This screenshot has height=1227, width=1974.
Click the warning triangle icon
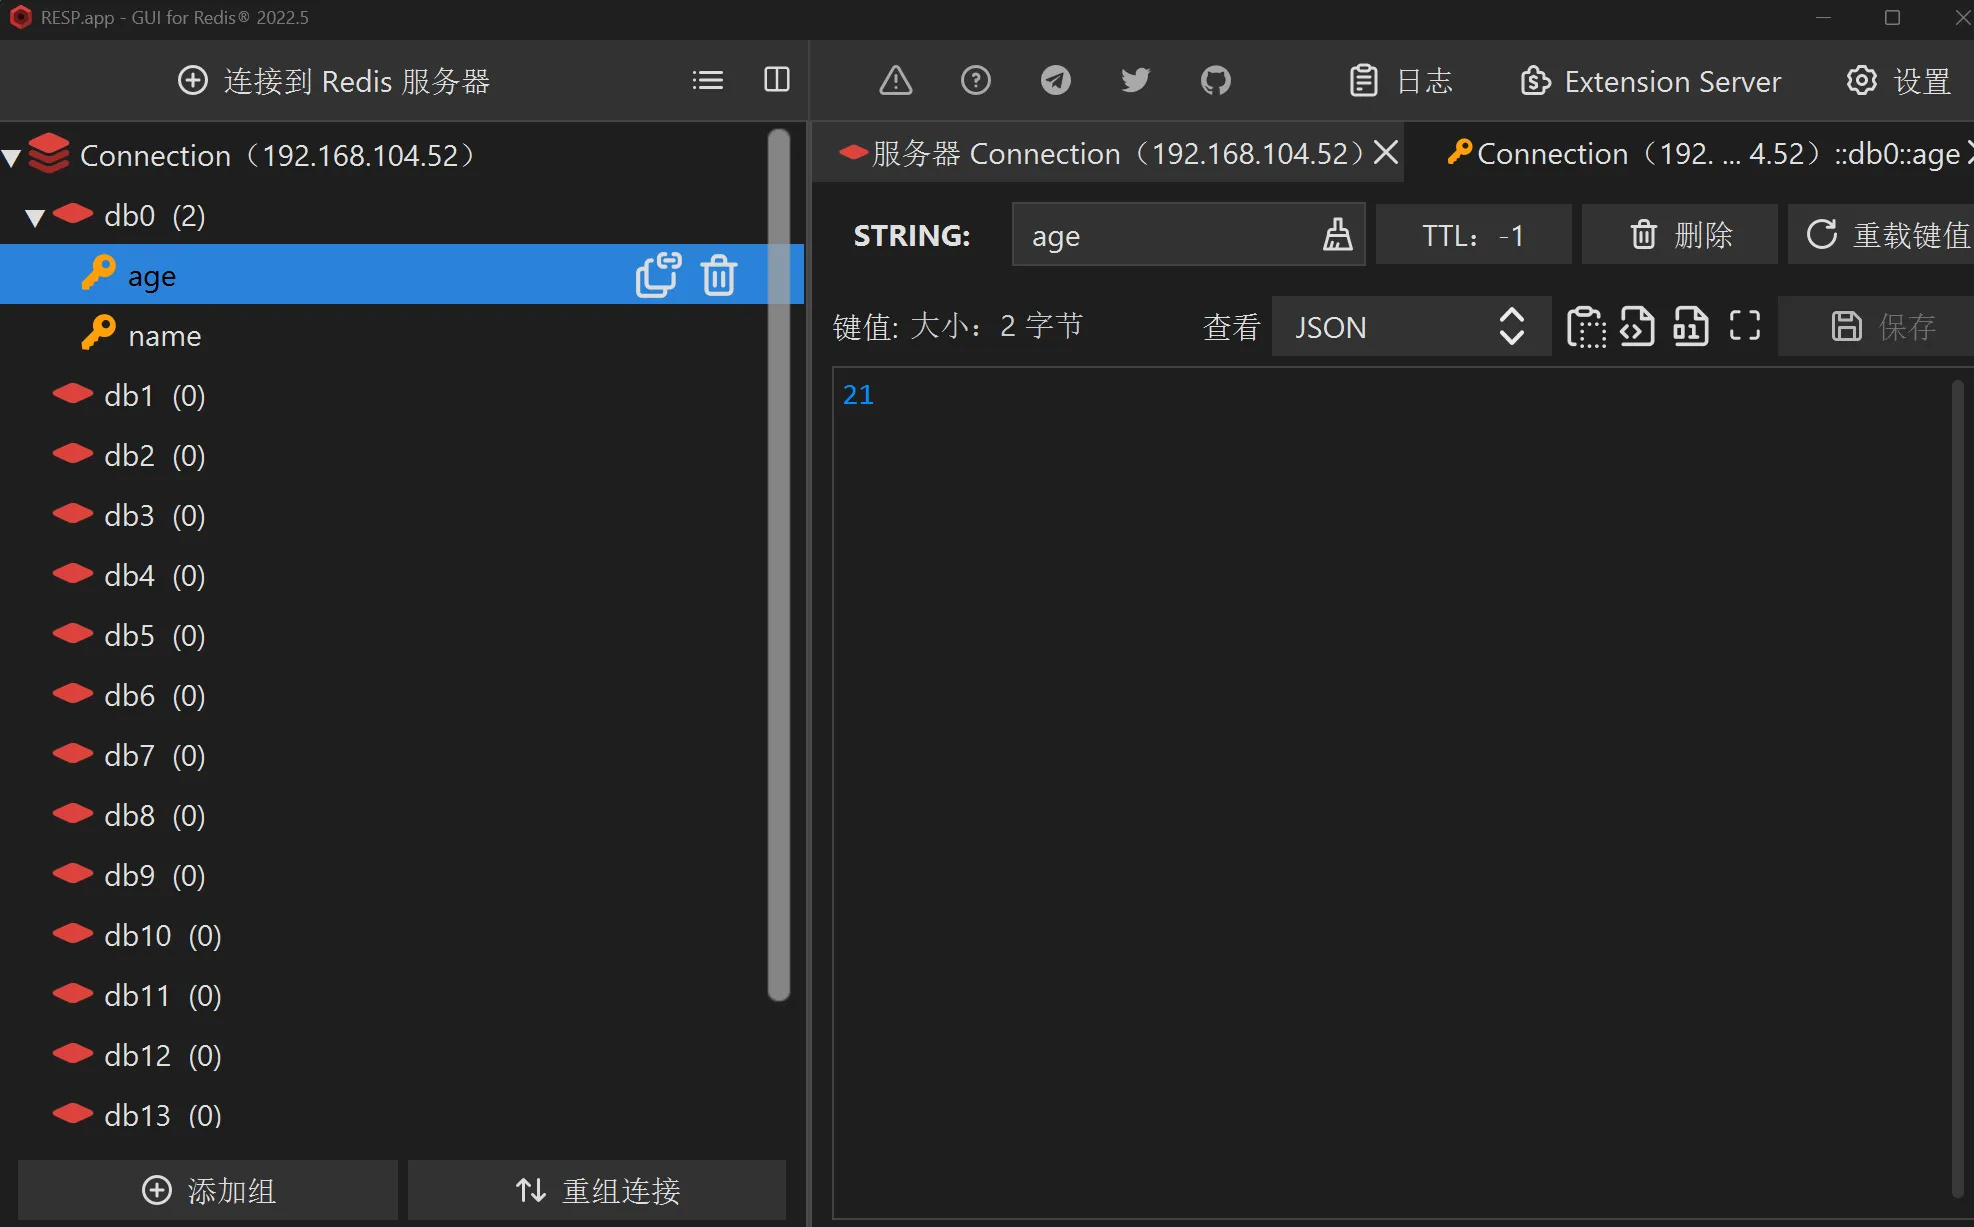[x=895, y=80]
